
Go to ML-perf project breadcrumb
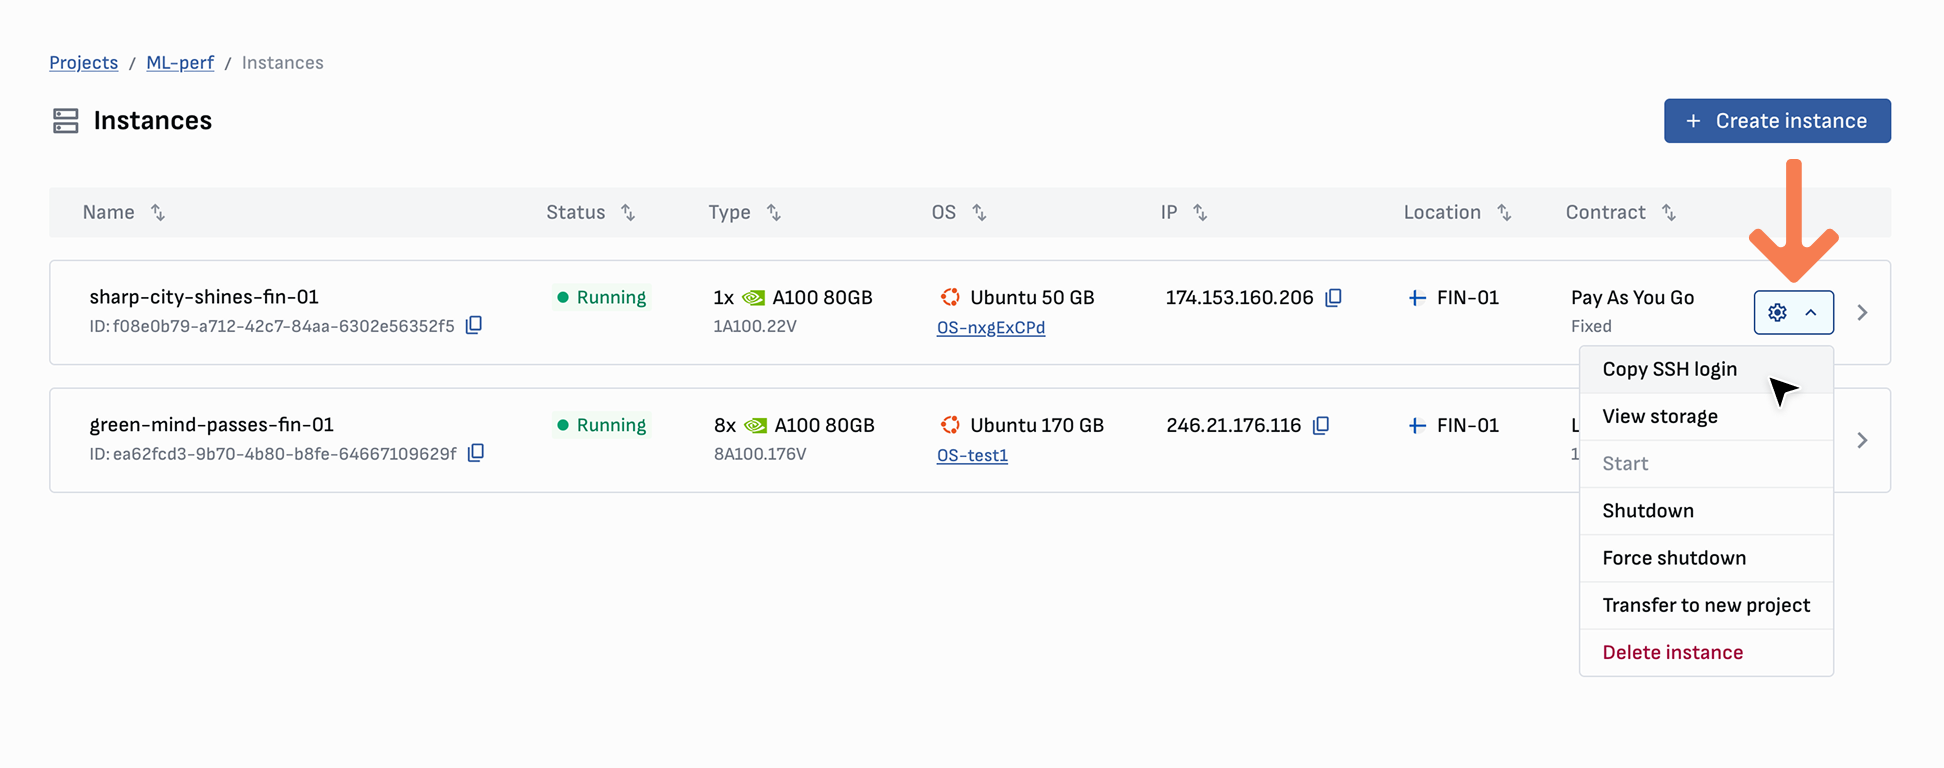pyautogui.click(x=180, y=63)
